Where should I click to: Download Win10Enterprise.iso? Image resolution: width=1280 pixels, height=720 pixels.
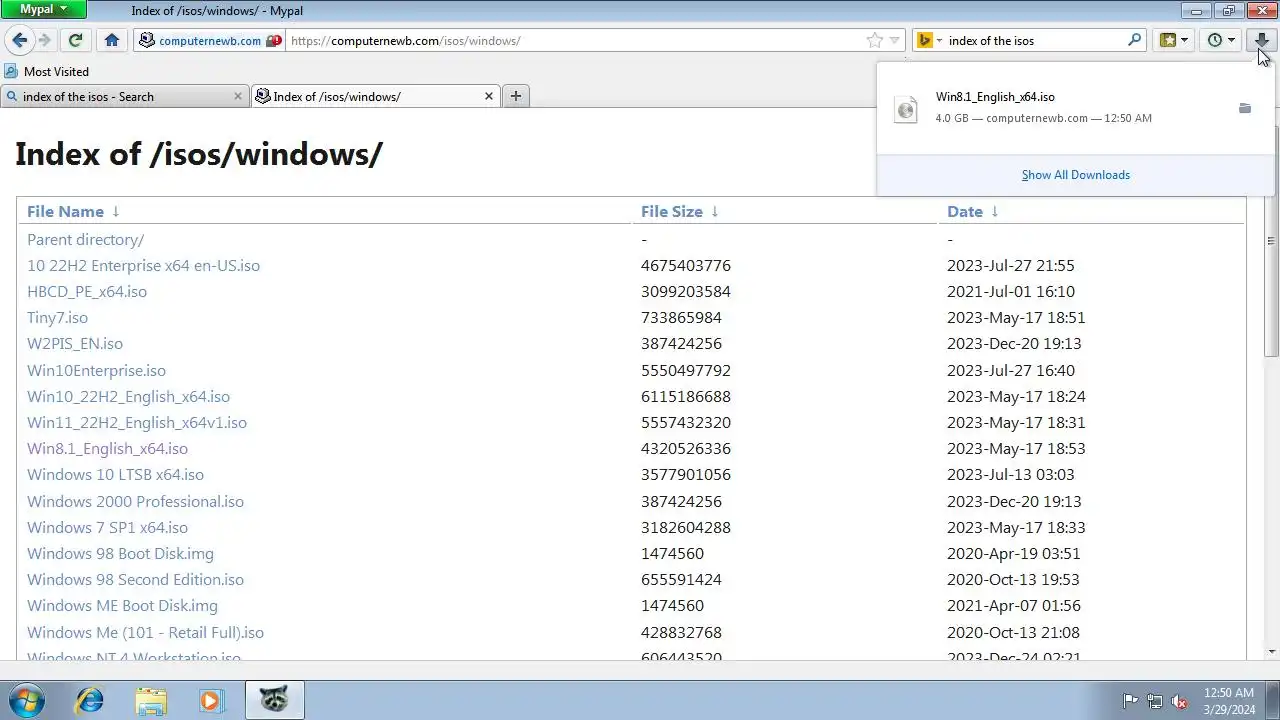(x=96, y=371)
